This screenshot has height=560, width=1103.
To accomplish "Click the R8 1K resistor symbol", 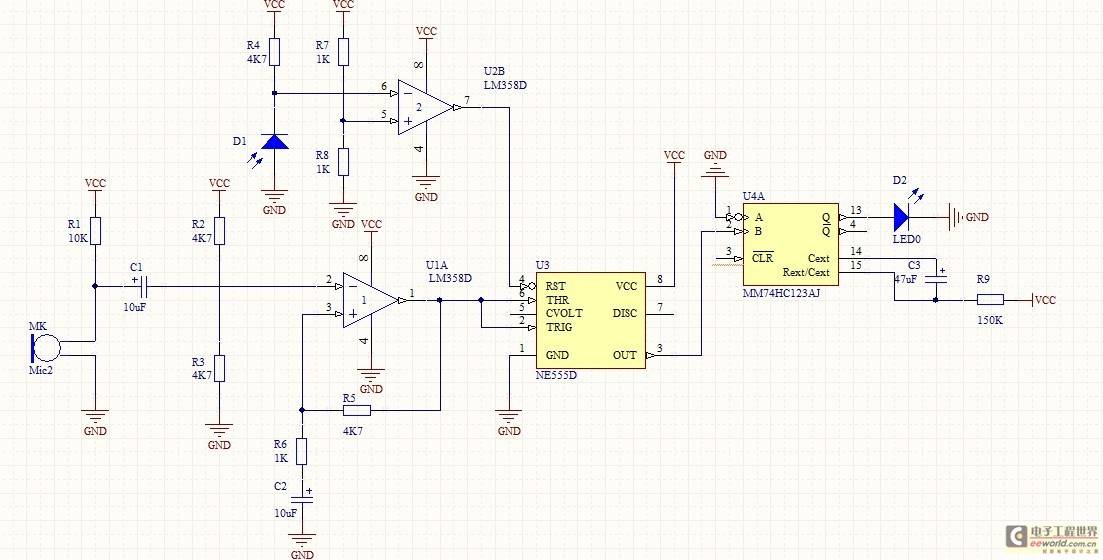I will click(x=343, y=161).
